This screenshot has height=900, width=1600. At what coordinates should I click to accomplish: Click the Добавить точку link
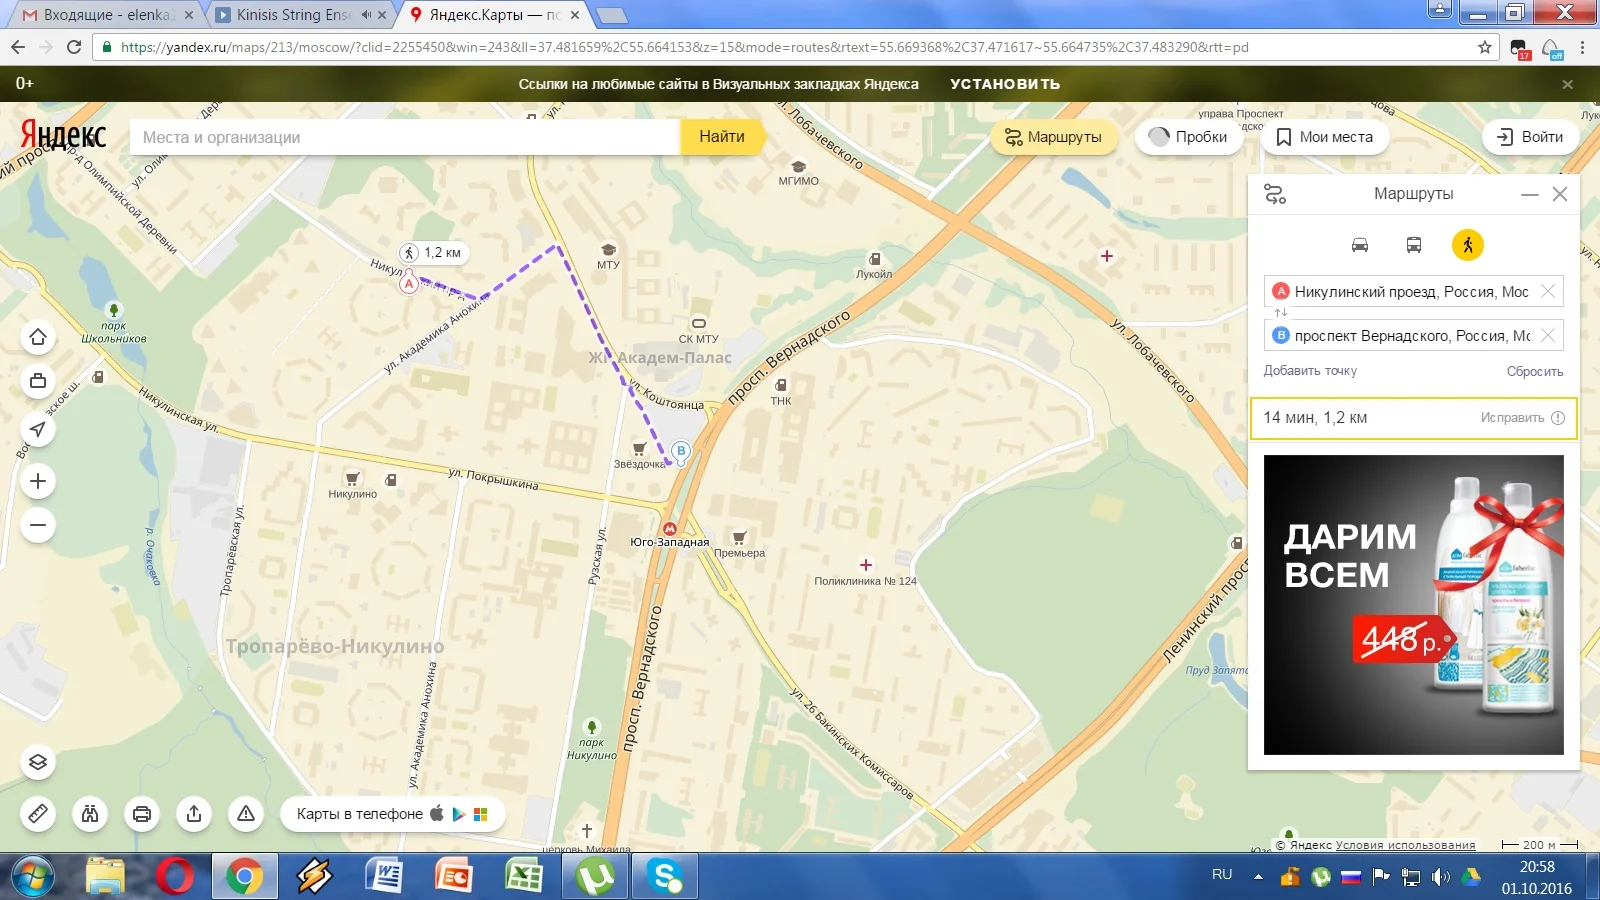[x=1310, y=371]
